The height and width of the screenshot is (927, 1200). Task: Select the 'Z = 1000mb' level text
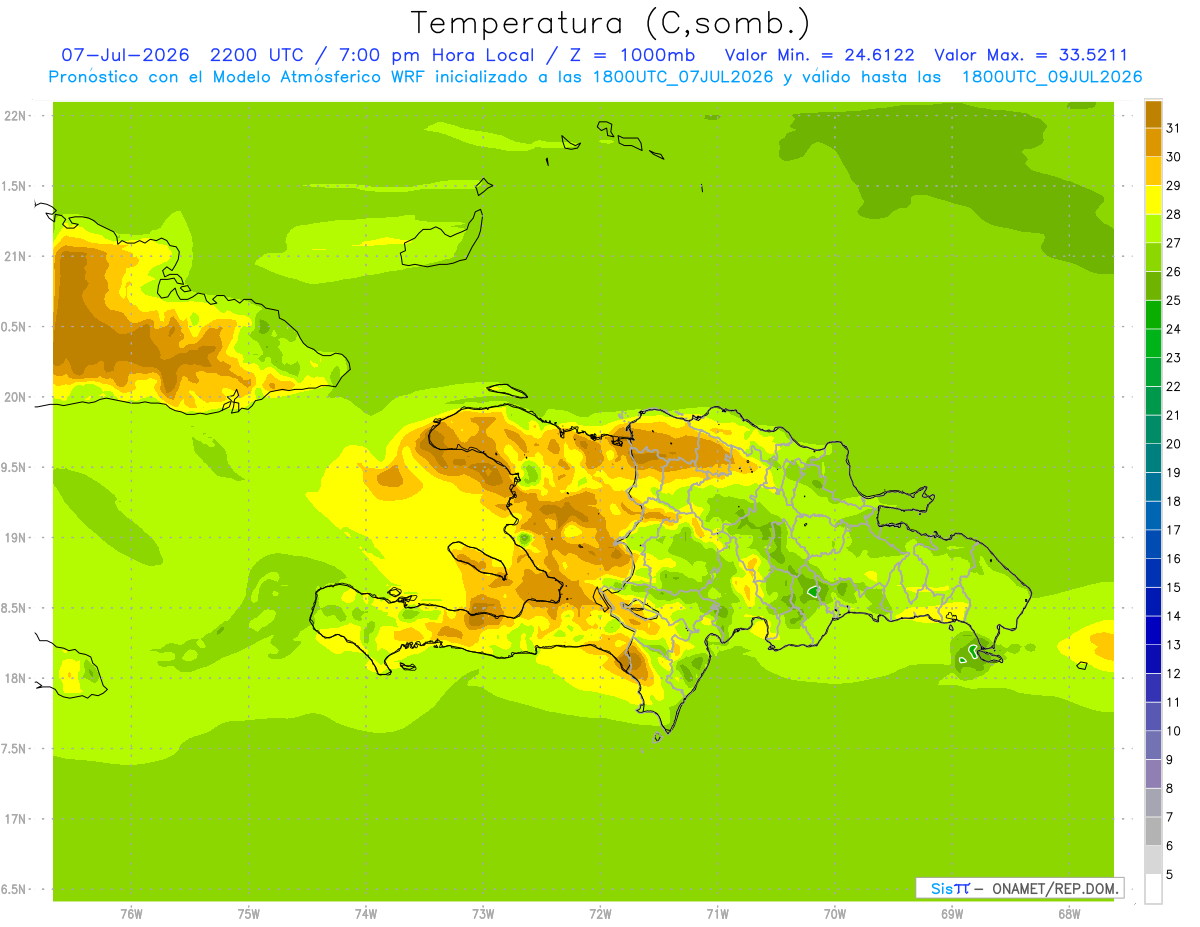coord(633,55)
